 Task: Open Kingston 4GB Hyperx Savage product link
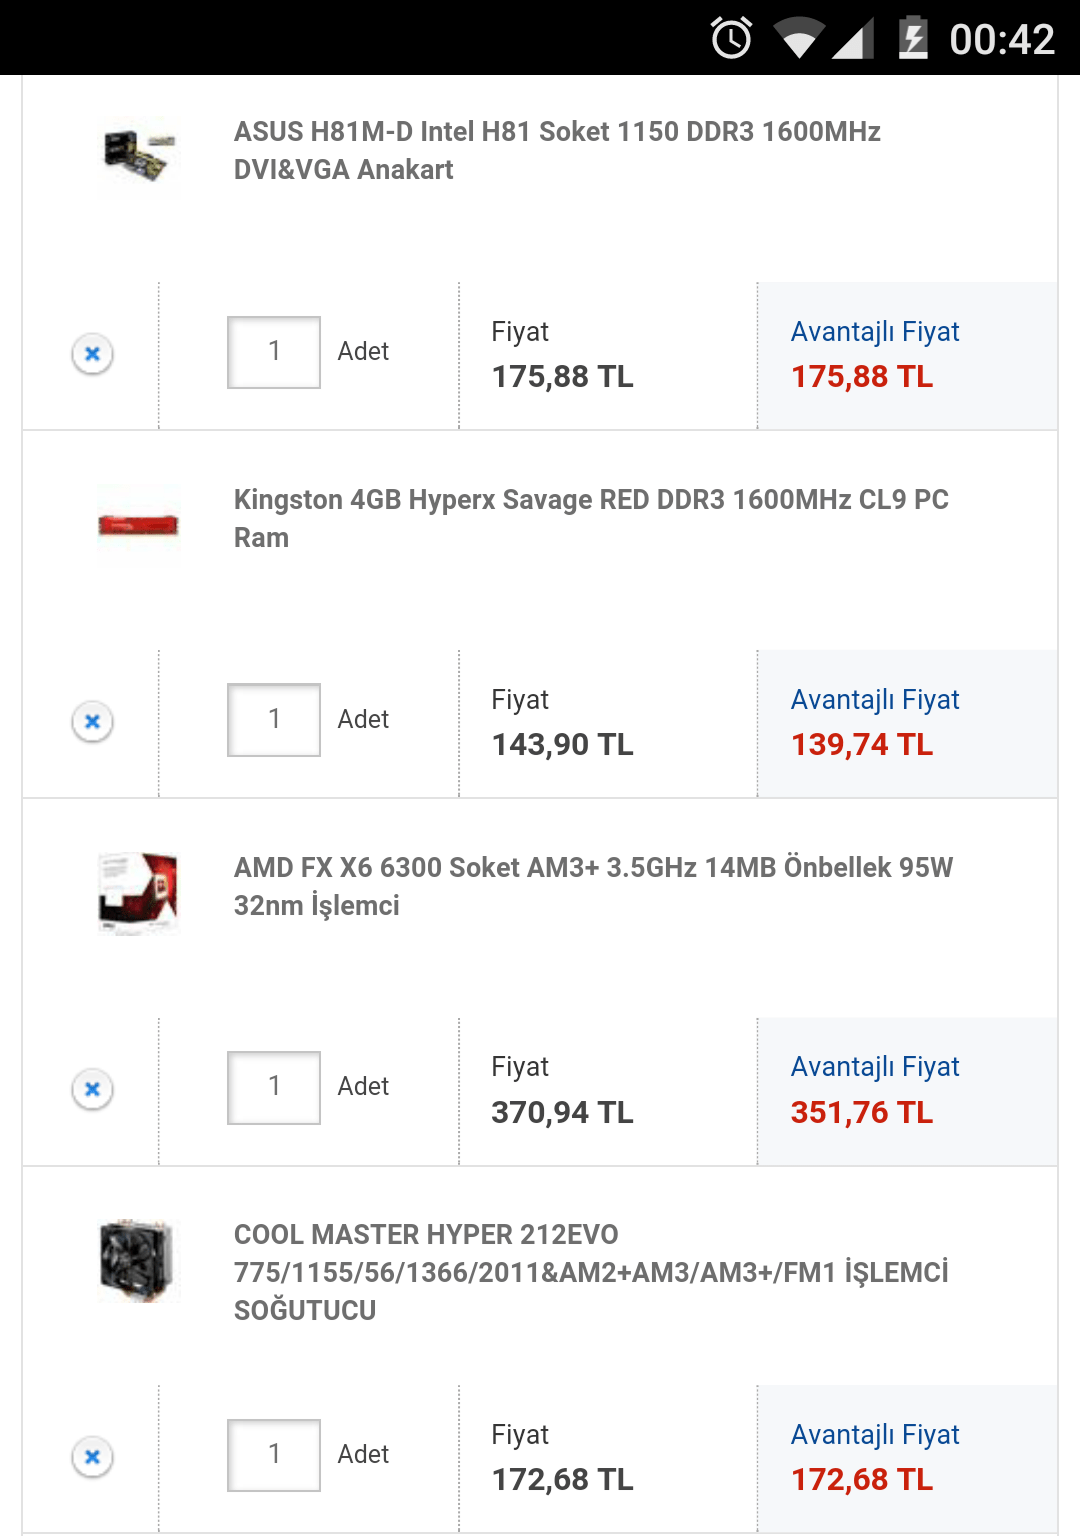pos(590,518)
